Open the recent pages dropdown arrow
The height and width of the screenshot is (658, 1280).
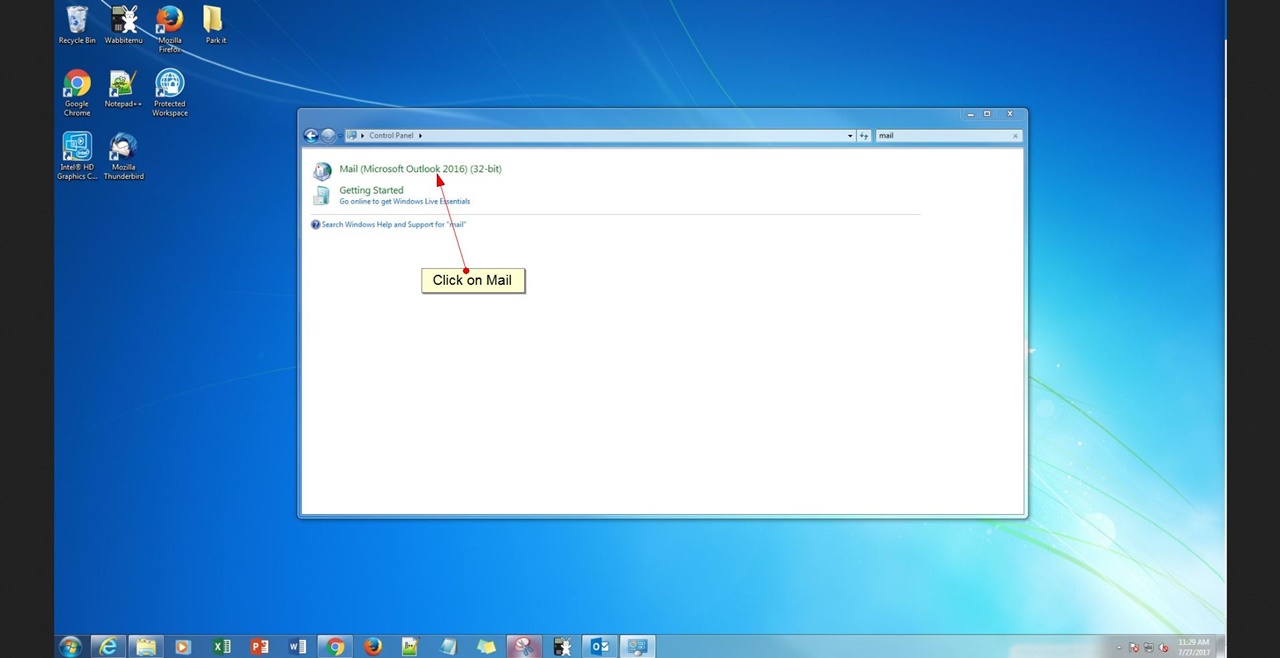click(340, 136)
